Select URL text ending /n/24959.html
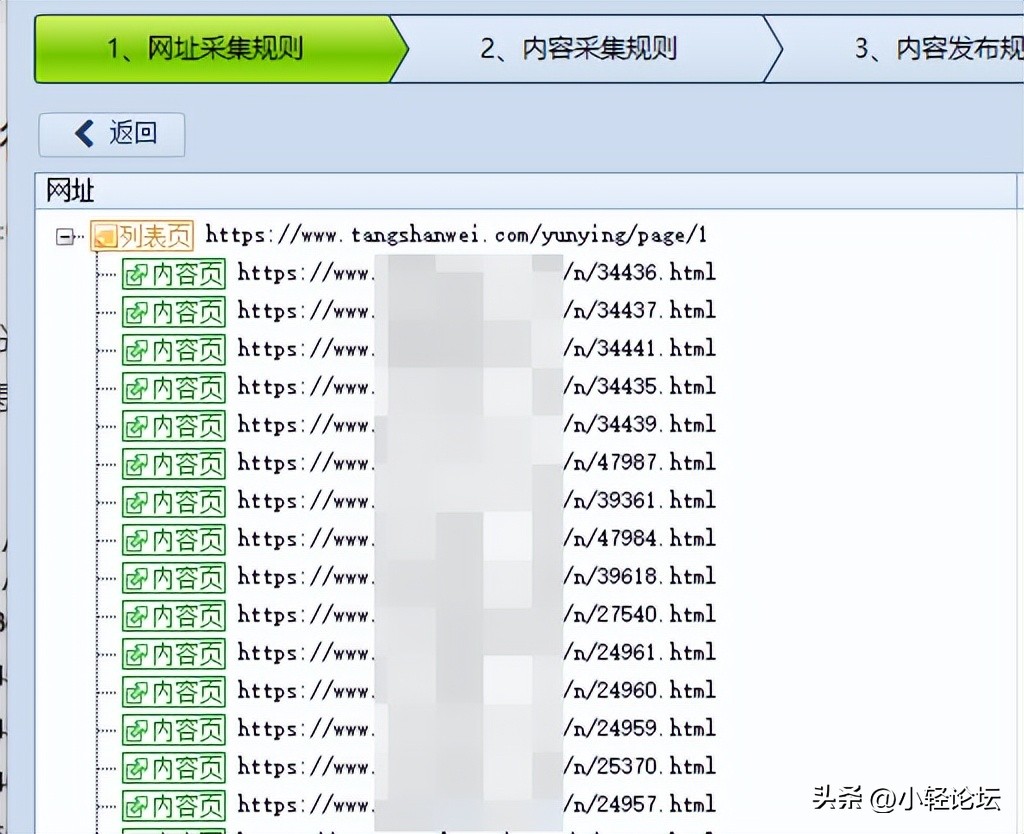The width and height of the screenshot is (1024, 834). point(477,728)
